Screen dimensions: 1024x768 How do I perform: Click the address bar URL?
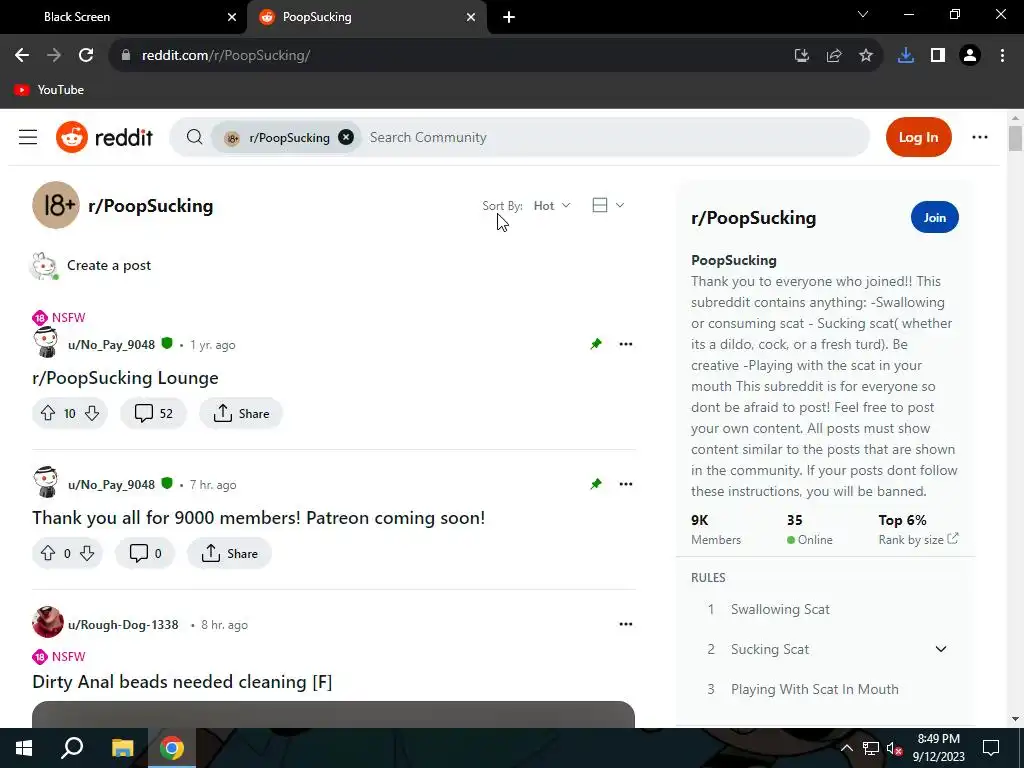(226, 56)
